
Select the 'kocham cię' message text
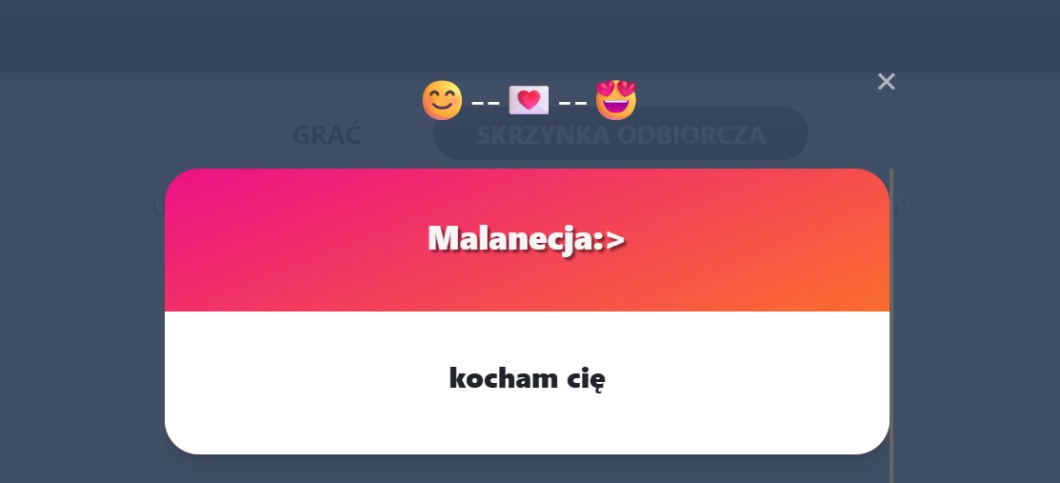click(x=527, y=379)
